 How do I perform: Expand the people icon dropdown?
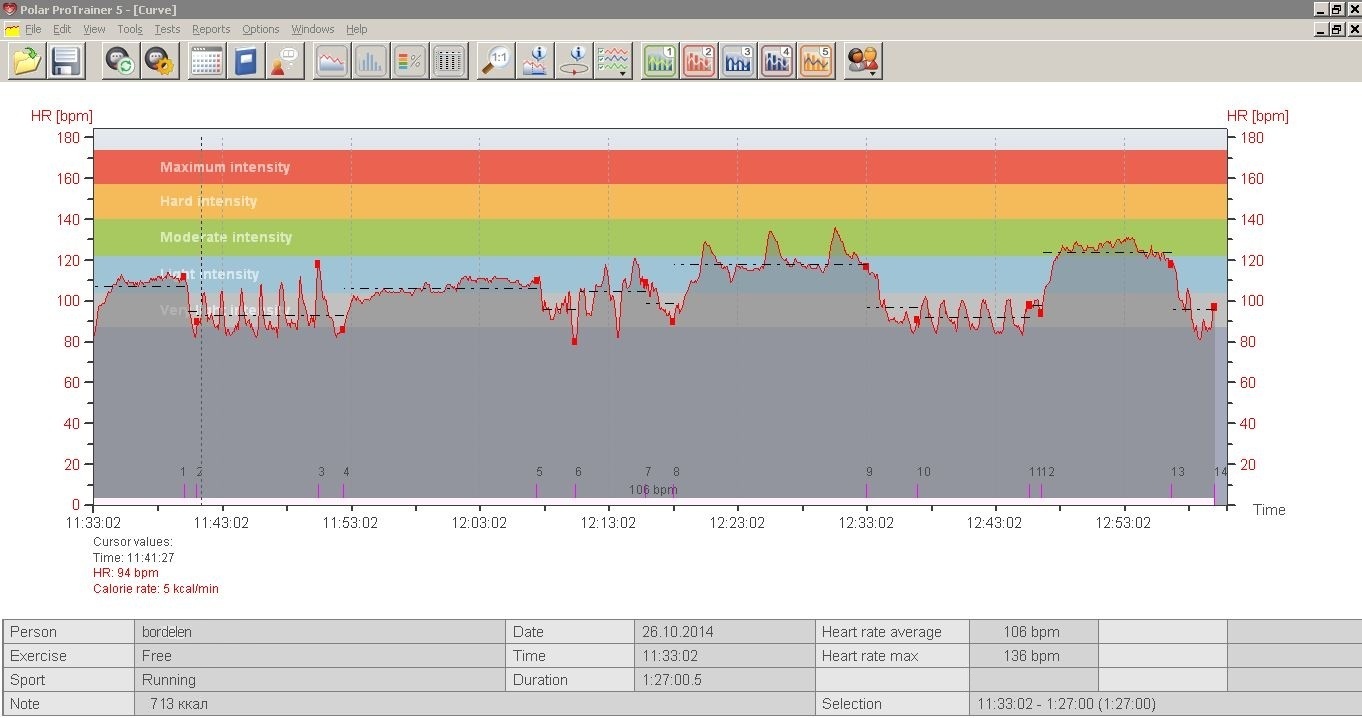point(863,62)
